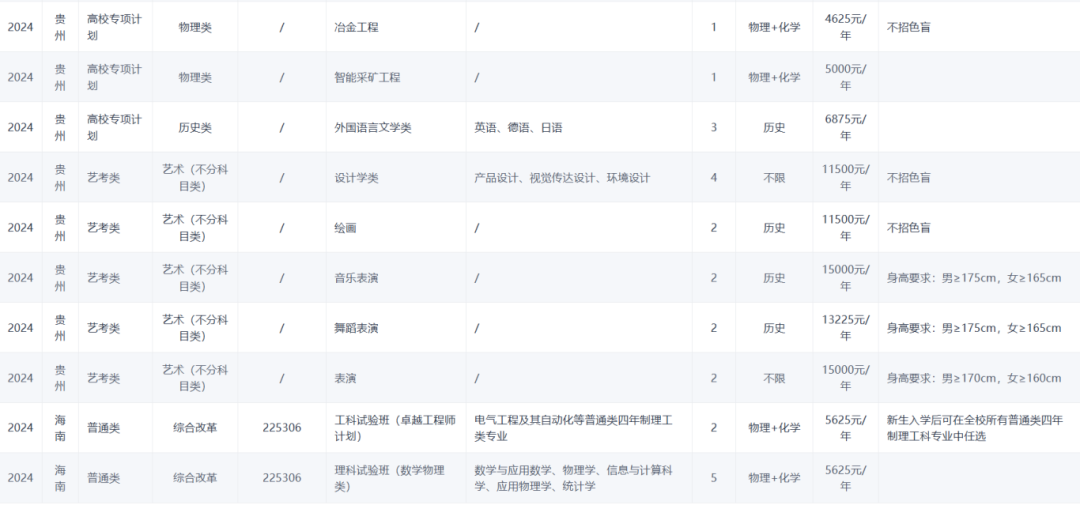Click the 2024 year in 冶金工程 row
Image resolution: width=1080 pixels, height=505 pixels.
(21, 28)
